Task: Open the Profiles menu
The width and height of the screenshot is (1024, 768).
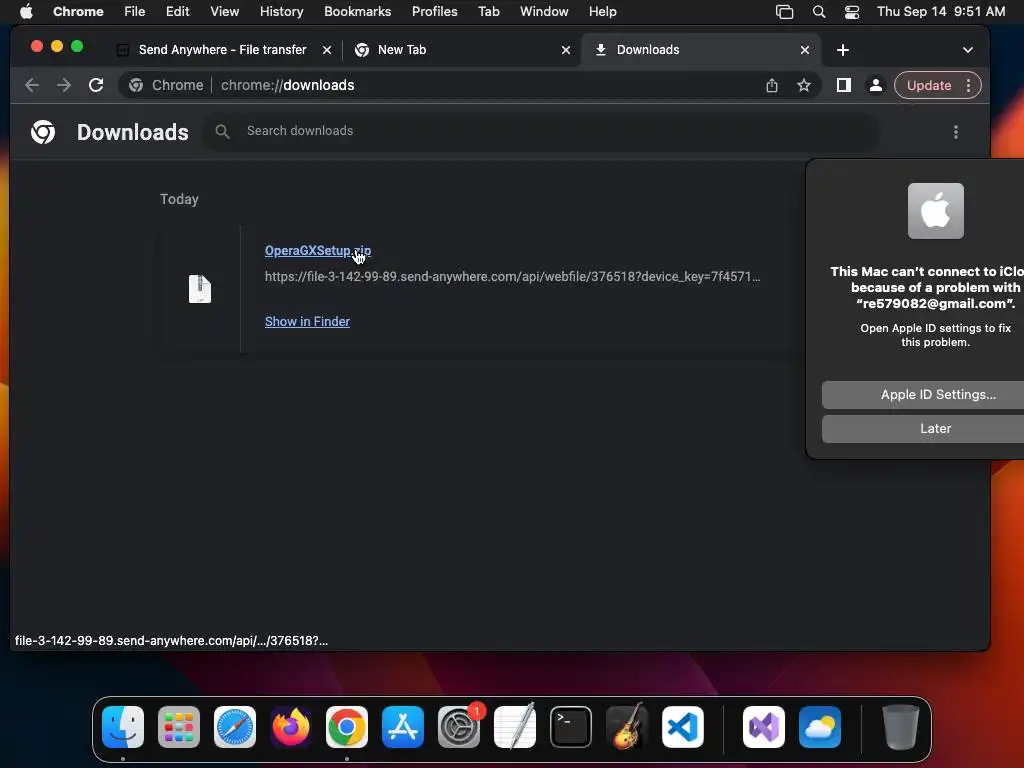Action: [434, 12]
